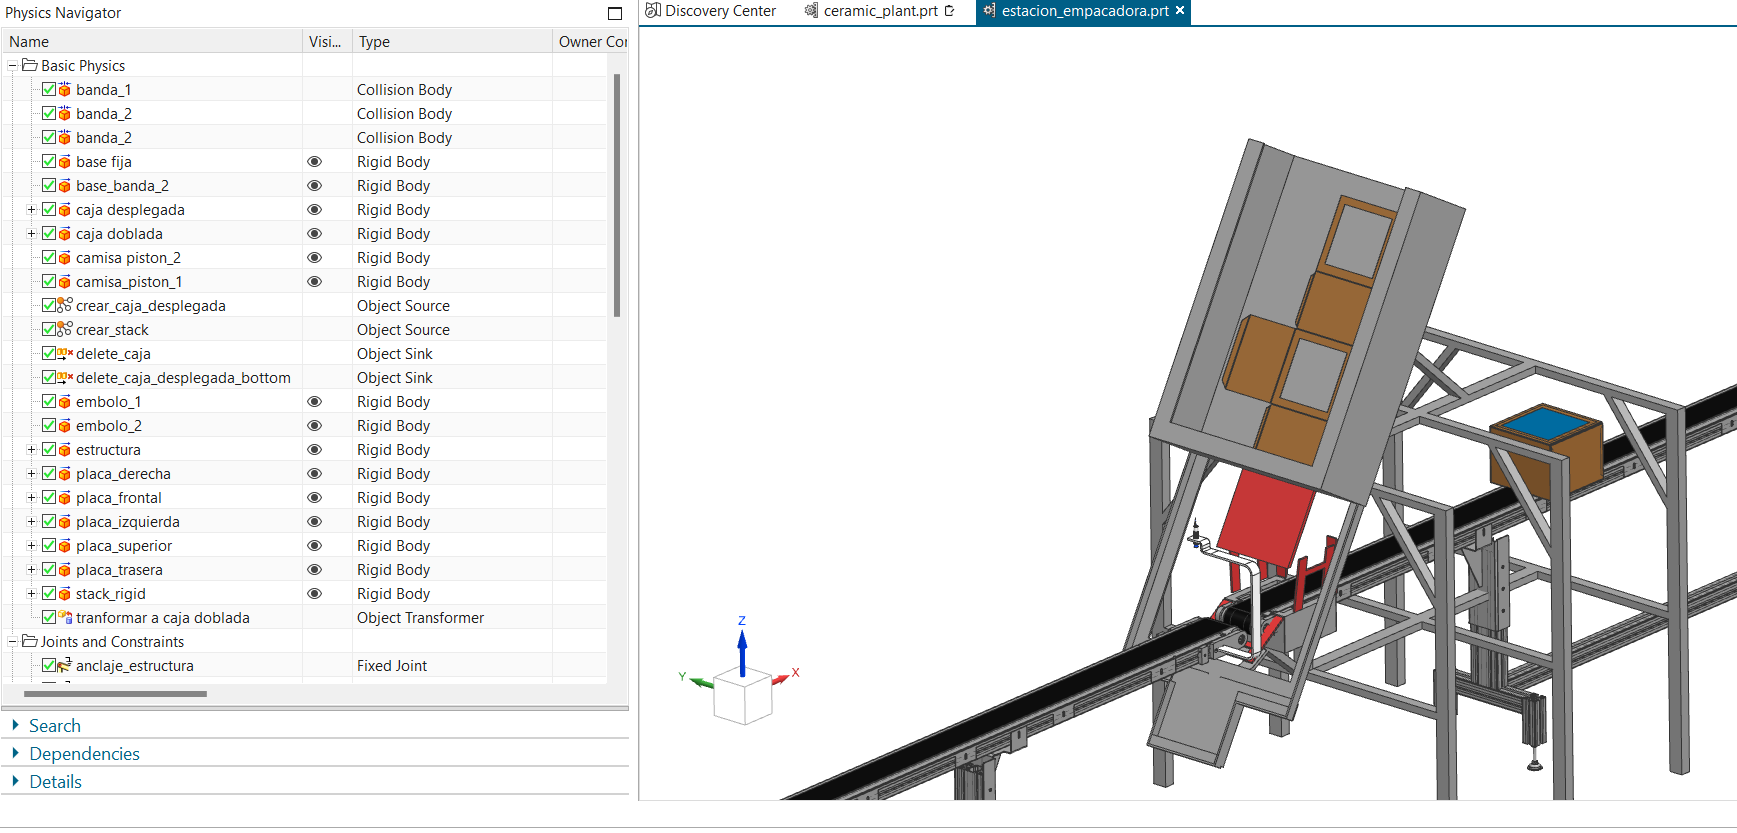This screenshot has width=1737, height=833.
Task: Click the Fixed Joint icon of anclaje_estructura
Action: [65, 665]
